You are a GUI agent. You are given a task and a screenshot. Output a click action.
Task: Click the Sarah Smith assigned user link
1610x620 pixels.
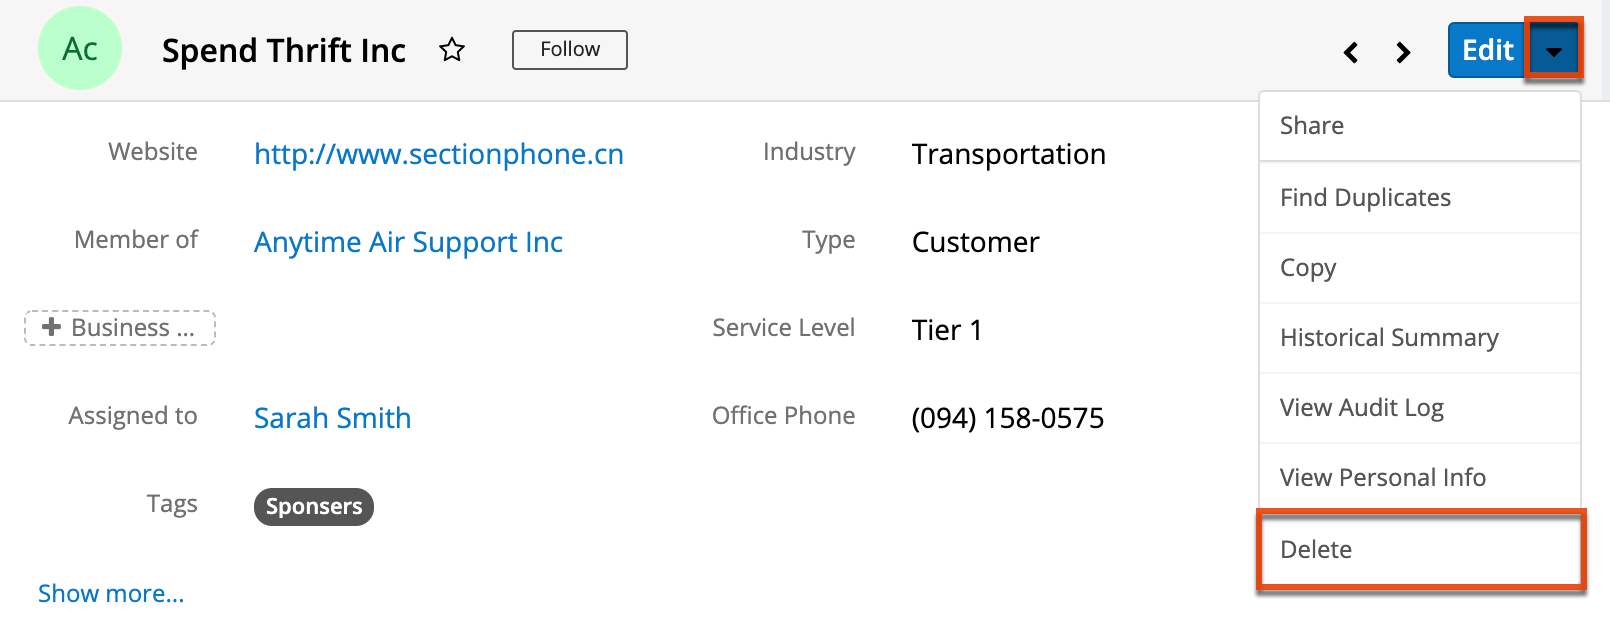point(332,417)
